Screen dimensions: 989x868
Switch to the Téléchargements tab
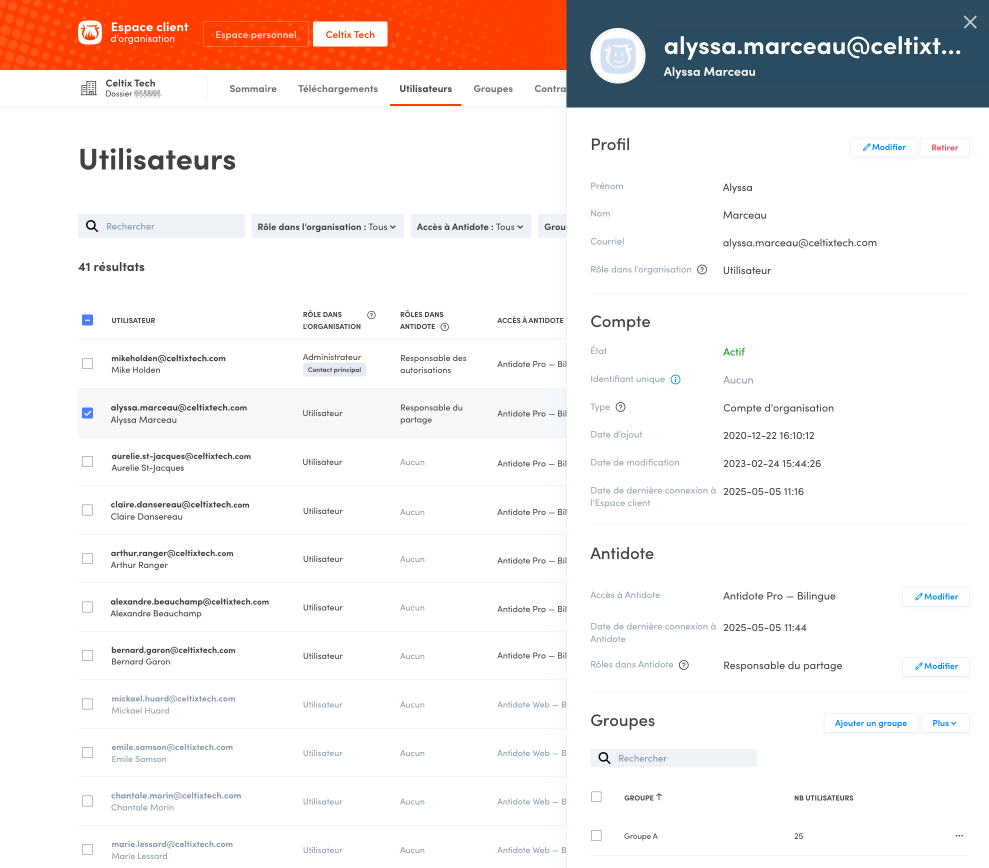[338, 89]
